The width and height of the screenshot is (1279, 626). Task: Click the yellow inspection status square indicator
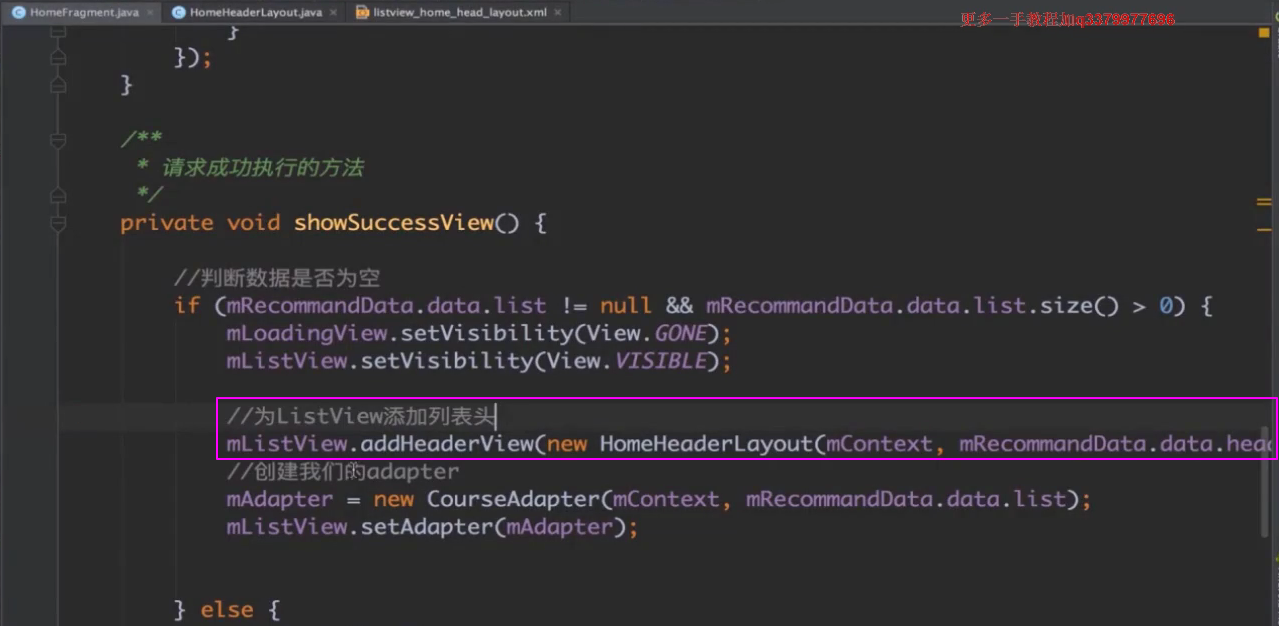click(x=1264, y=32)
